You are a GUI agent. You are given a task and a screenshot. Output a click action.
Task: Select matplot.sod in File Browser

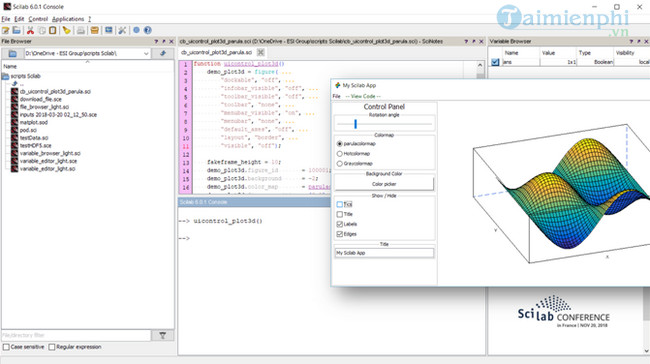pyautogui.click(x=34, y=123)
